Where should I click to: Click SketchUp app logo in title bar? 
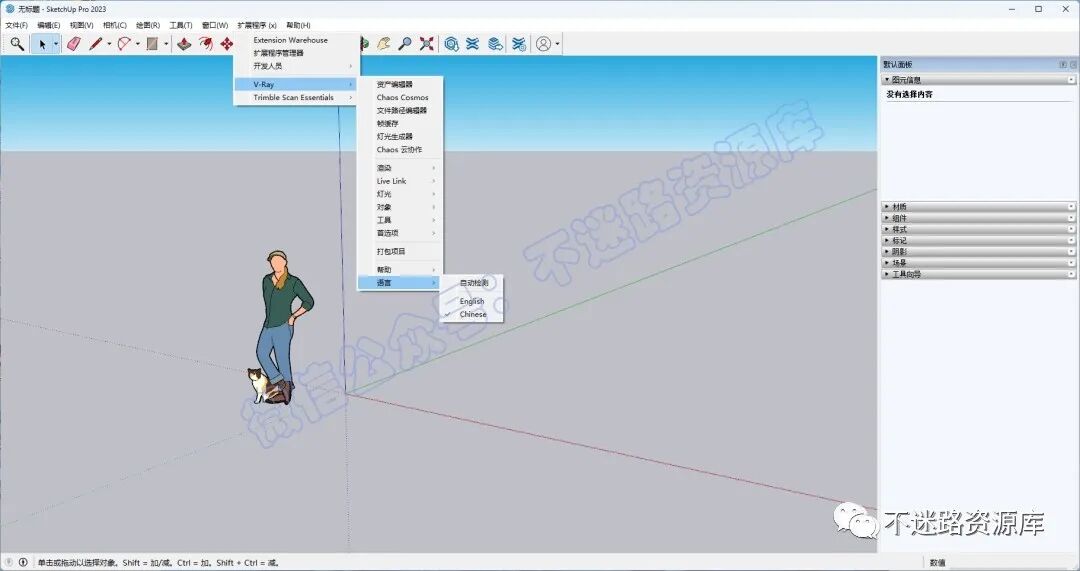pos(10,9)
